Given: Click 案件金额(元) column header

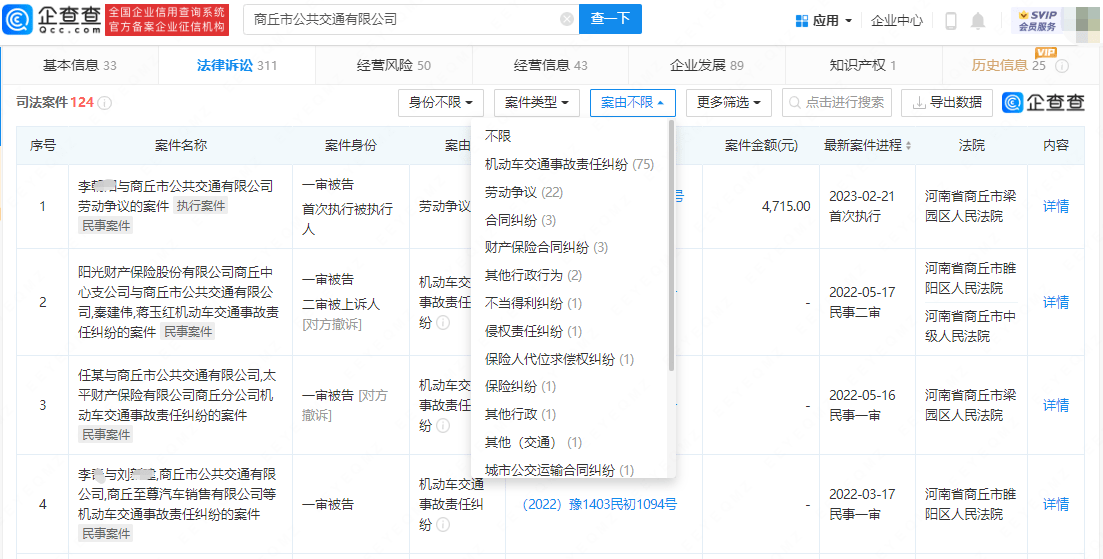Looking at the screenshot, I should [x=761, y=146].
